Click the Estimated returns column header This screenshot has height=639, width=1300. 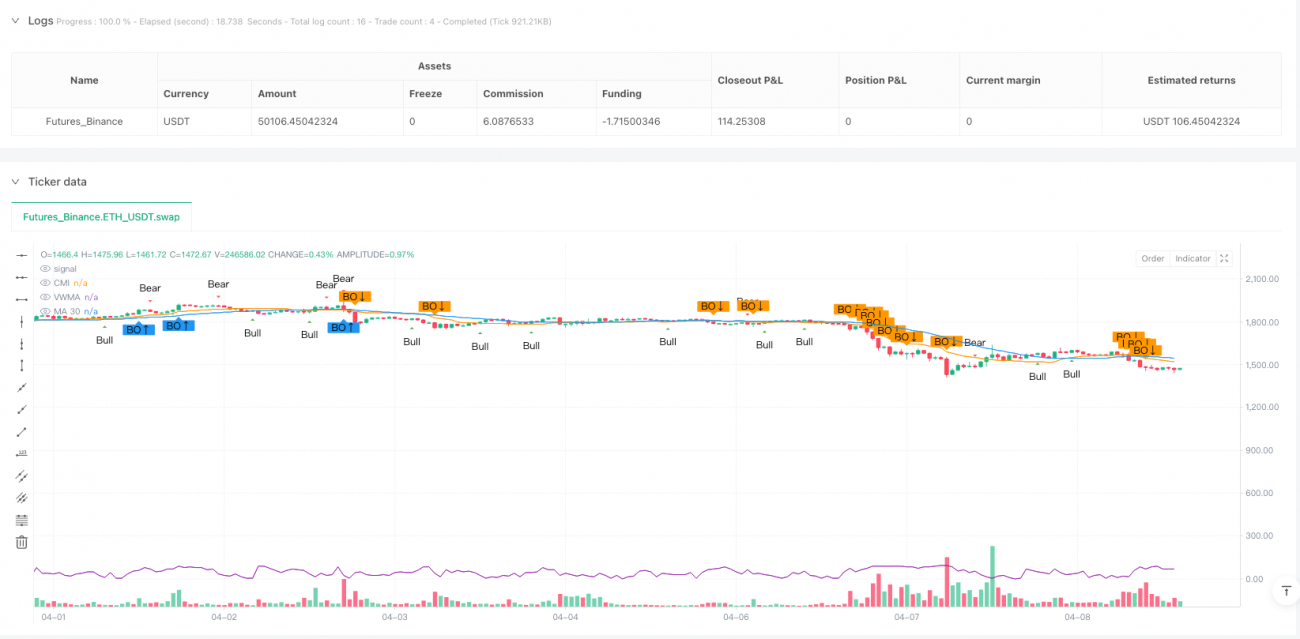[1191, 80]
